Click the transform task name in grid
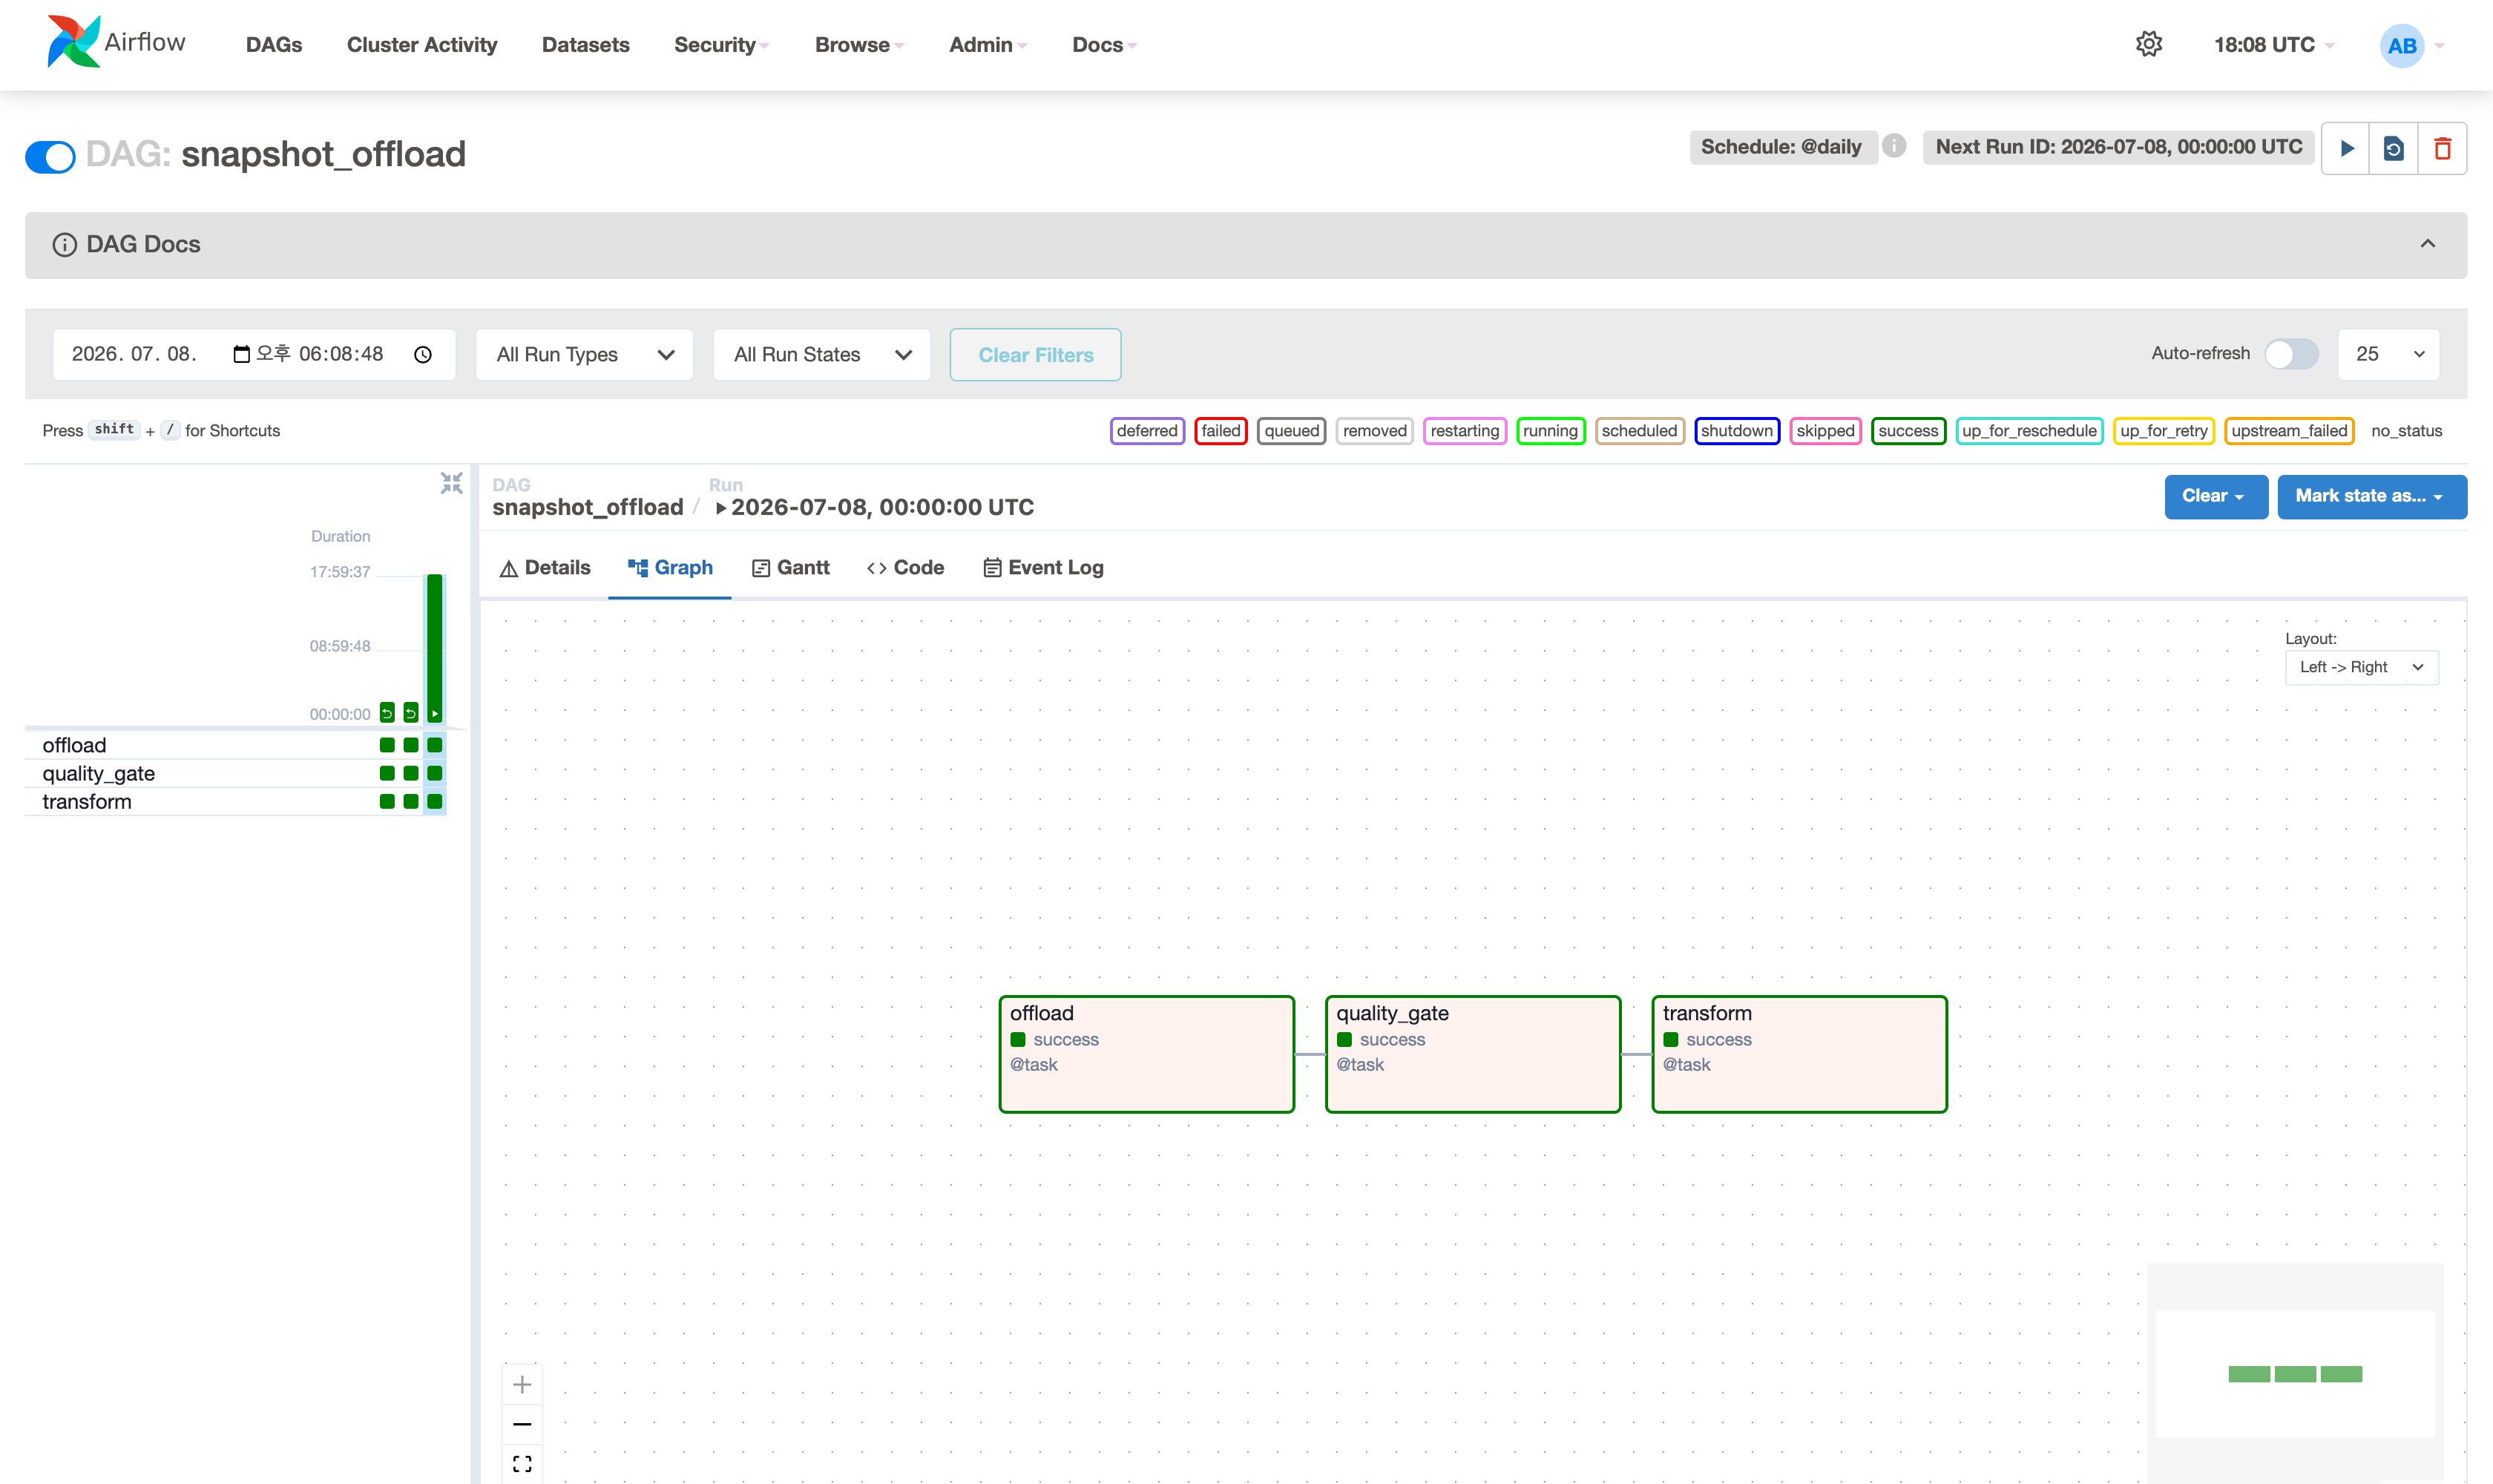2493x1484 pixels. [x=87, y=801]
